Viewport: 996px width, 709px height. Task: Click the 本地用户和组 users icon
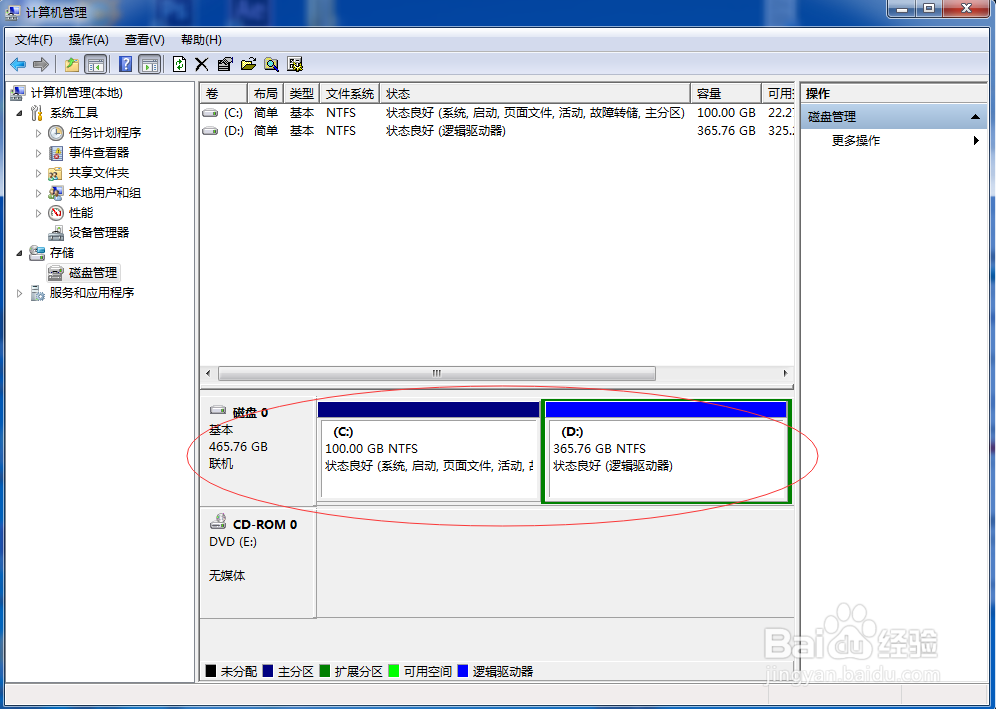coord(56,192)
